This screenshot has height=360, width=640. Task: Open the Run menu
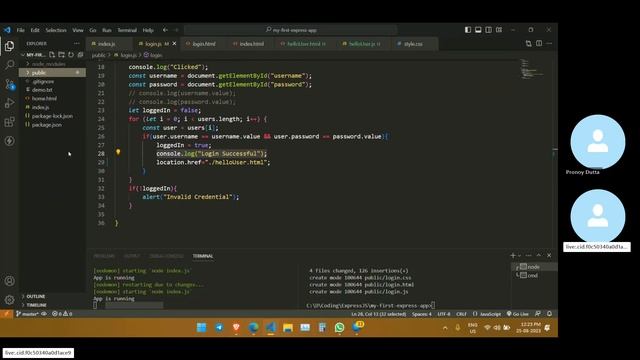click(107, 30)
